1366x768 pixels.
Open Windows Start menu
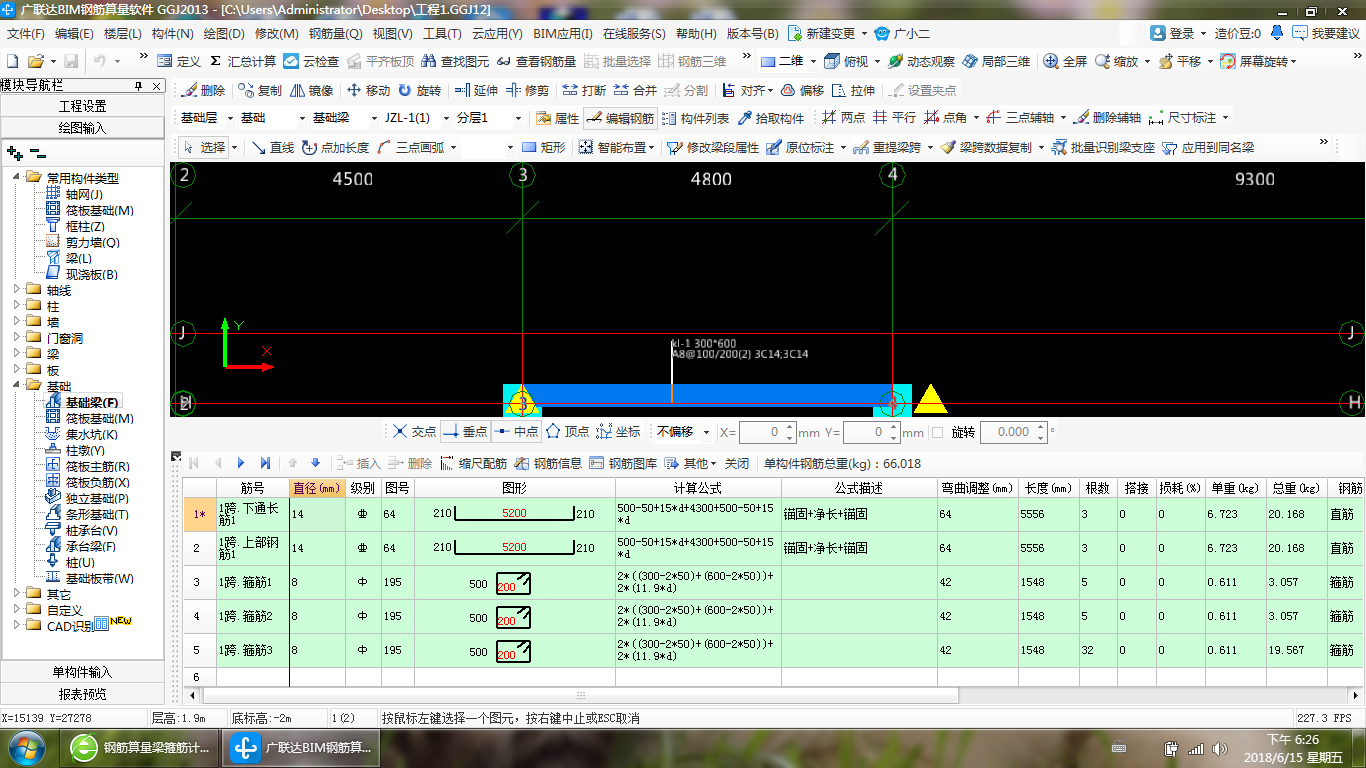[x=26, y=746]
